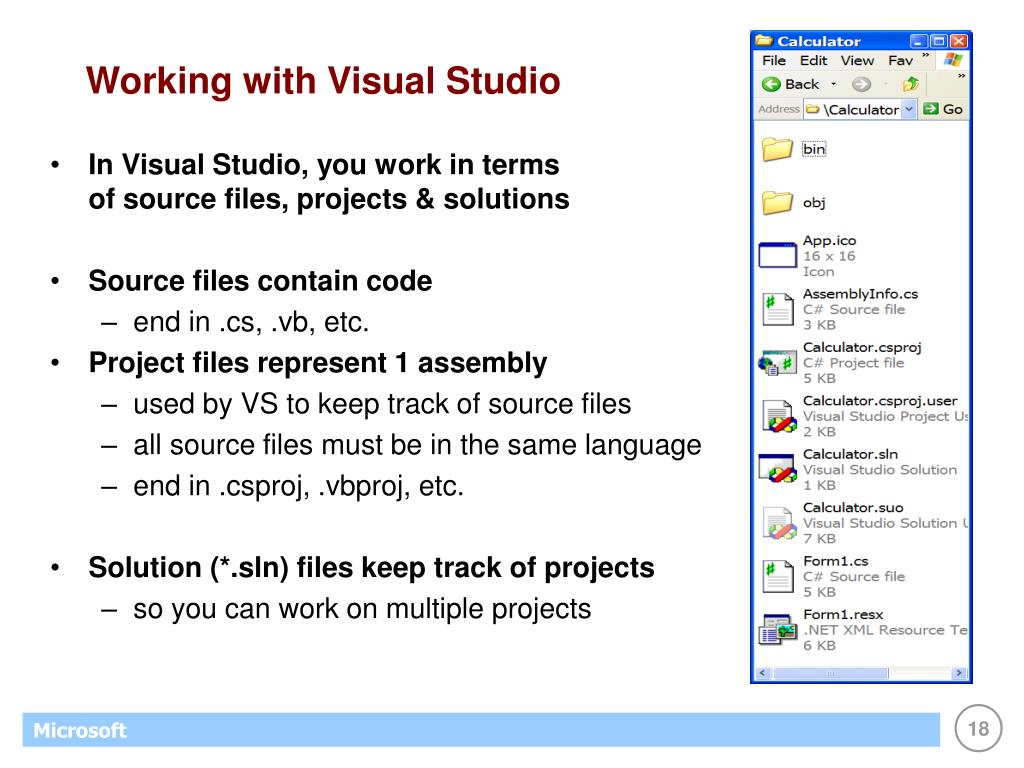The width and height of the screenshot is (1024, 768).
Task: Select the Calculator.suo file icon
Action: click(778, 523)
